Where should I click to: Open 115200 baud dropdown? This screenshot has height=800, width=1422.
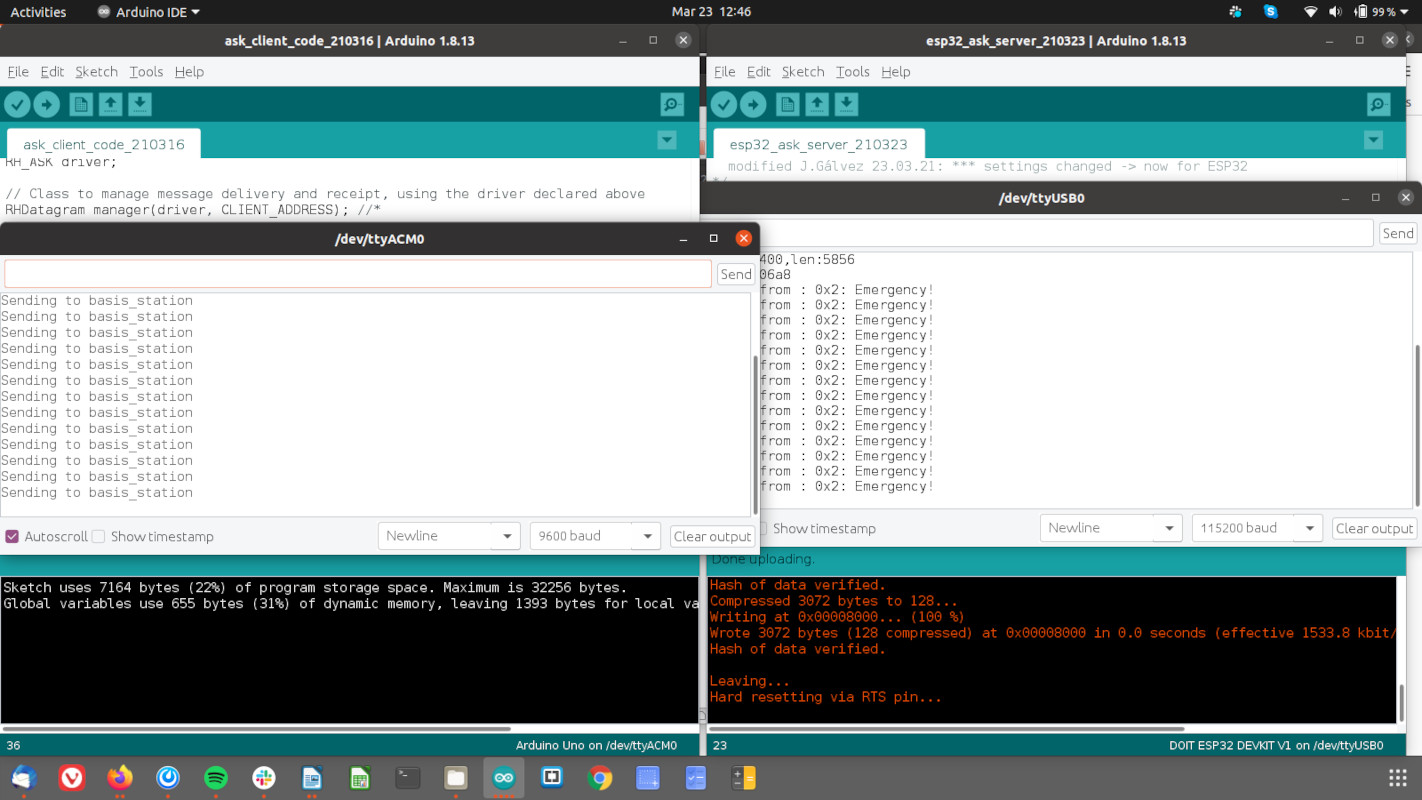click(x=1257, y=528)
